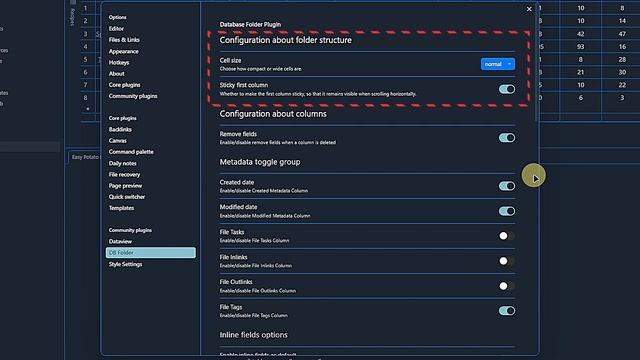Open About settings section

coord(116,74)
